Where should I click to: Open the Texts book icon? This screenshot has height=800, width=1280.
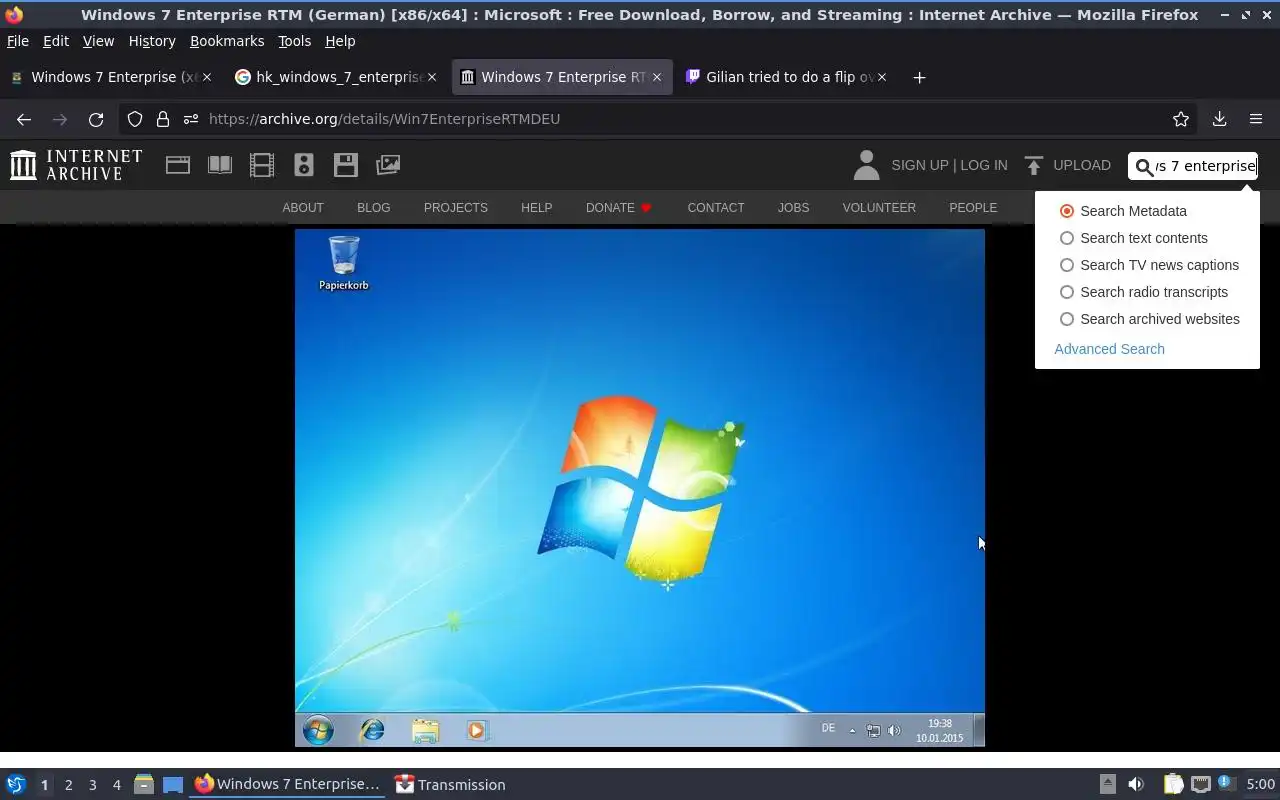coord(220,165)
